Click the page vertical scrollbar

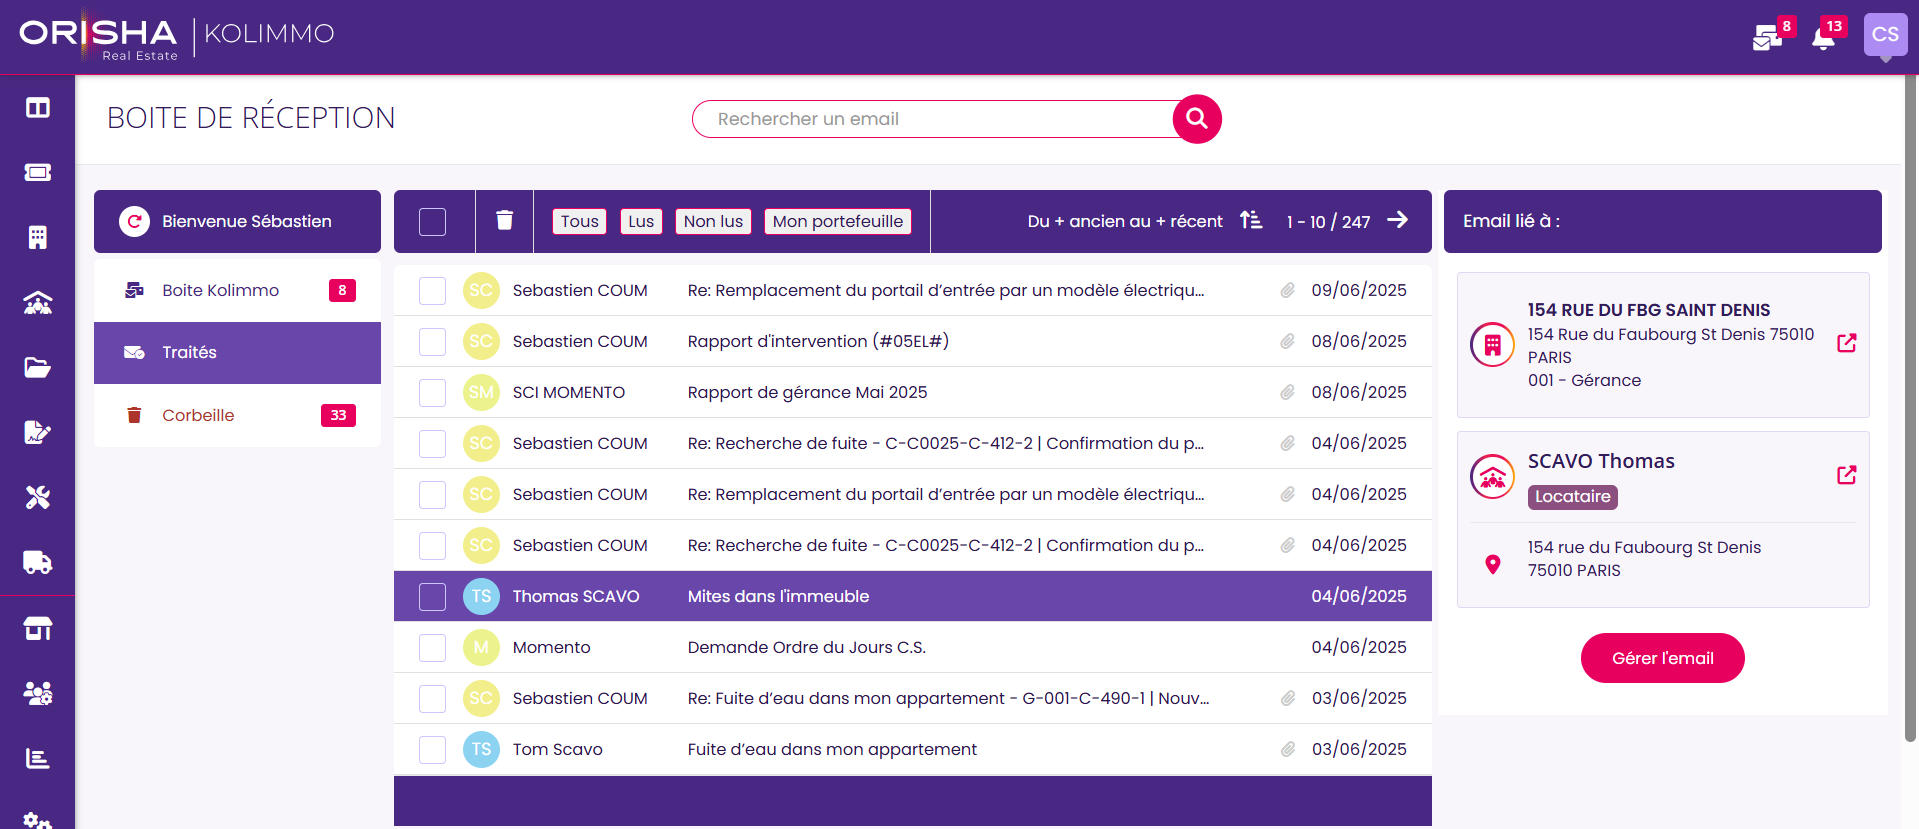tap(1911, 410)
